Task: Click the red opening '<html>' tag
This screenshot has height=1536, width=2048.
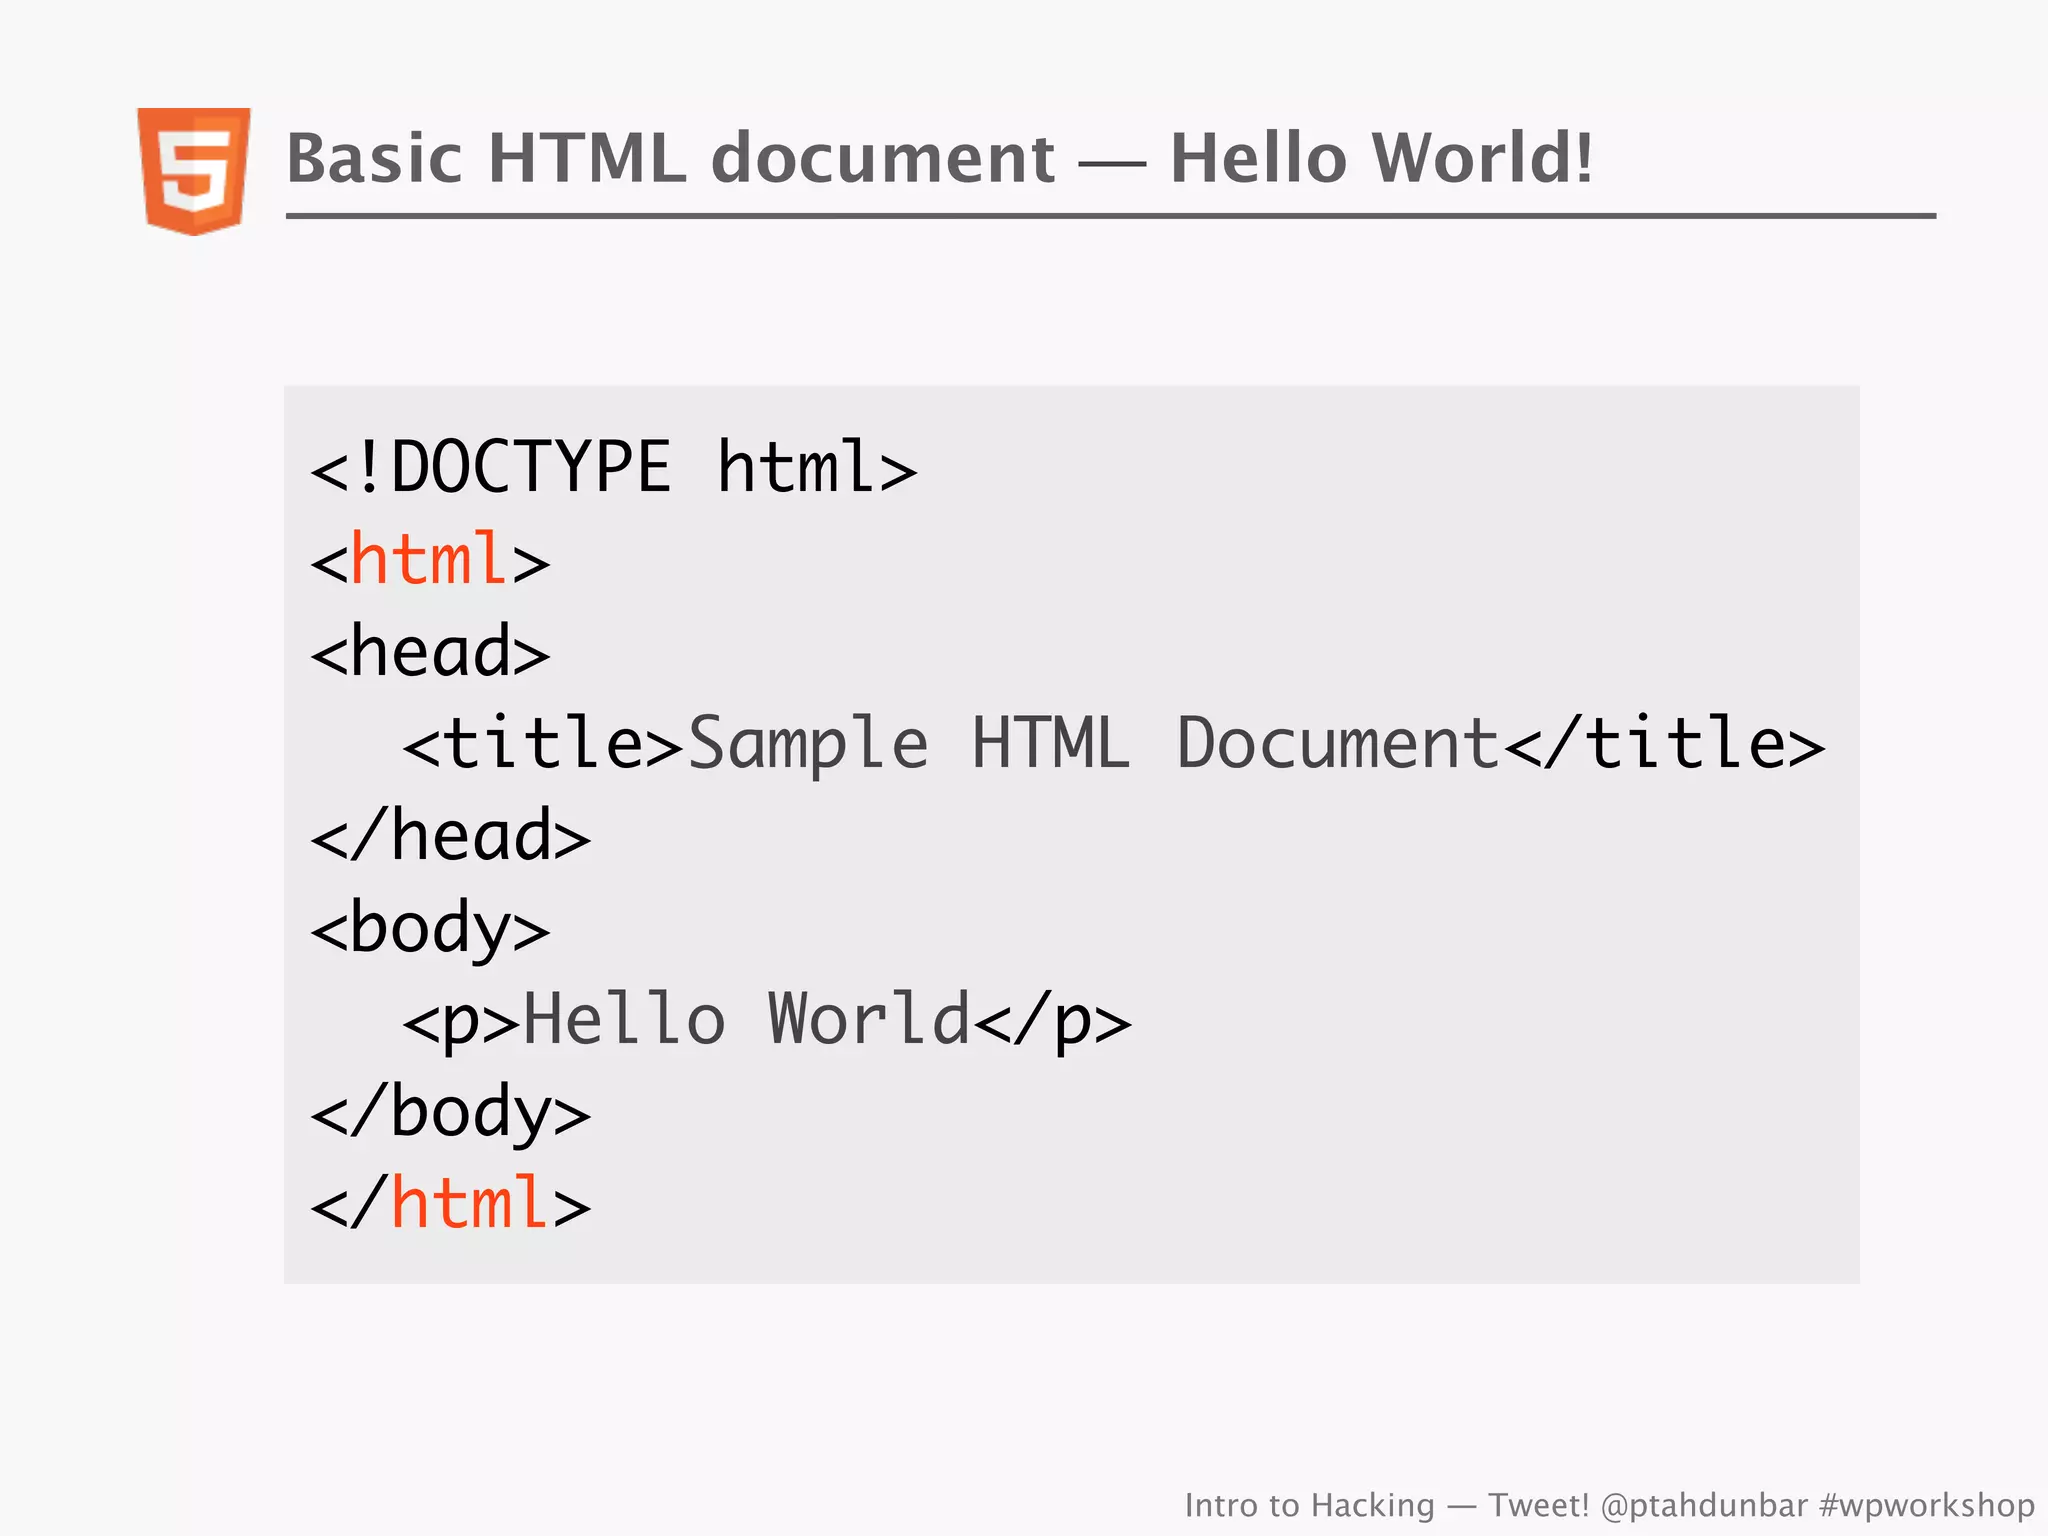Action: [x=430, y=559]
